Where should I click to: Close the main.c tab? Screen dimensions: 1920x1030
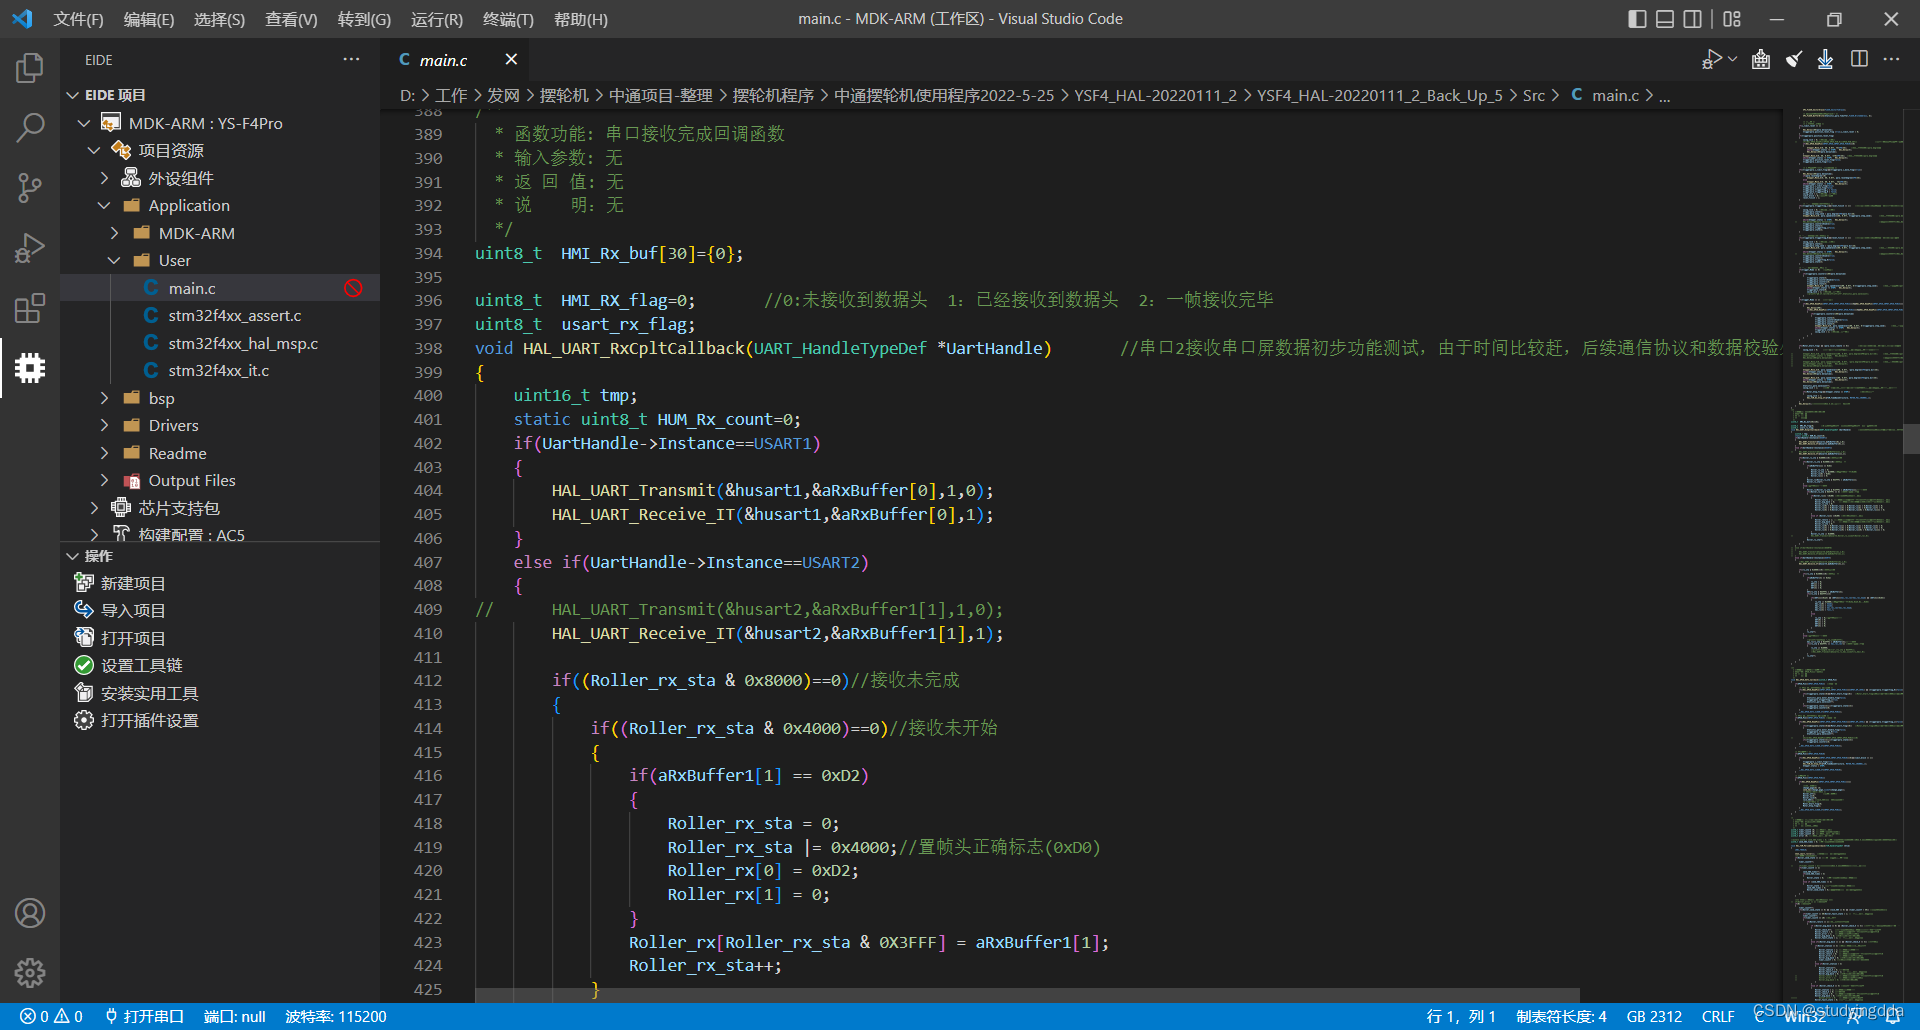click(x=511, y=60)
